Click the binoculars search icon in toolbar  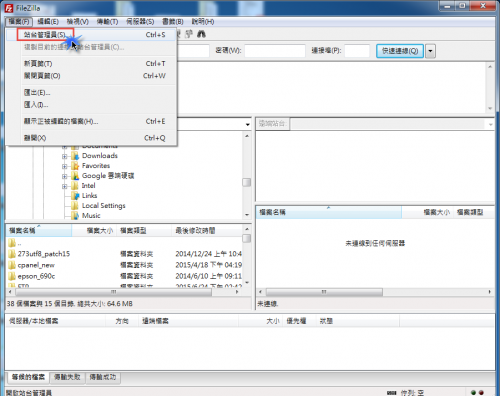coord(201,34)
